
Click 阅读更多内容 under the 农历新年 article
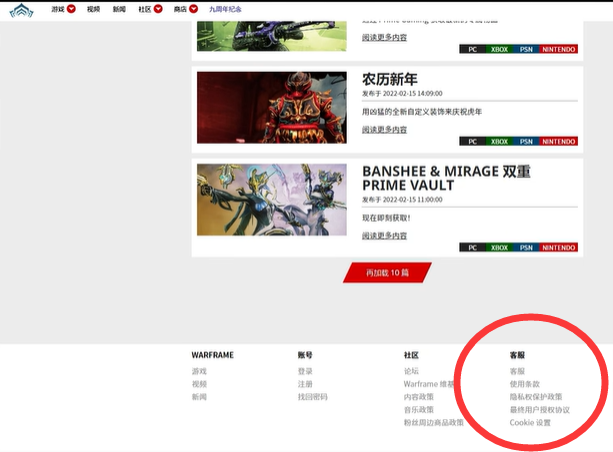pyautogui.click(x=384, y=129)
